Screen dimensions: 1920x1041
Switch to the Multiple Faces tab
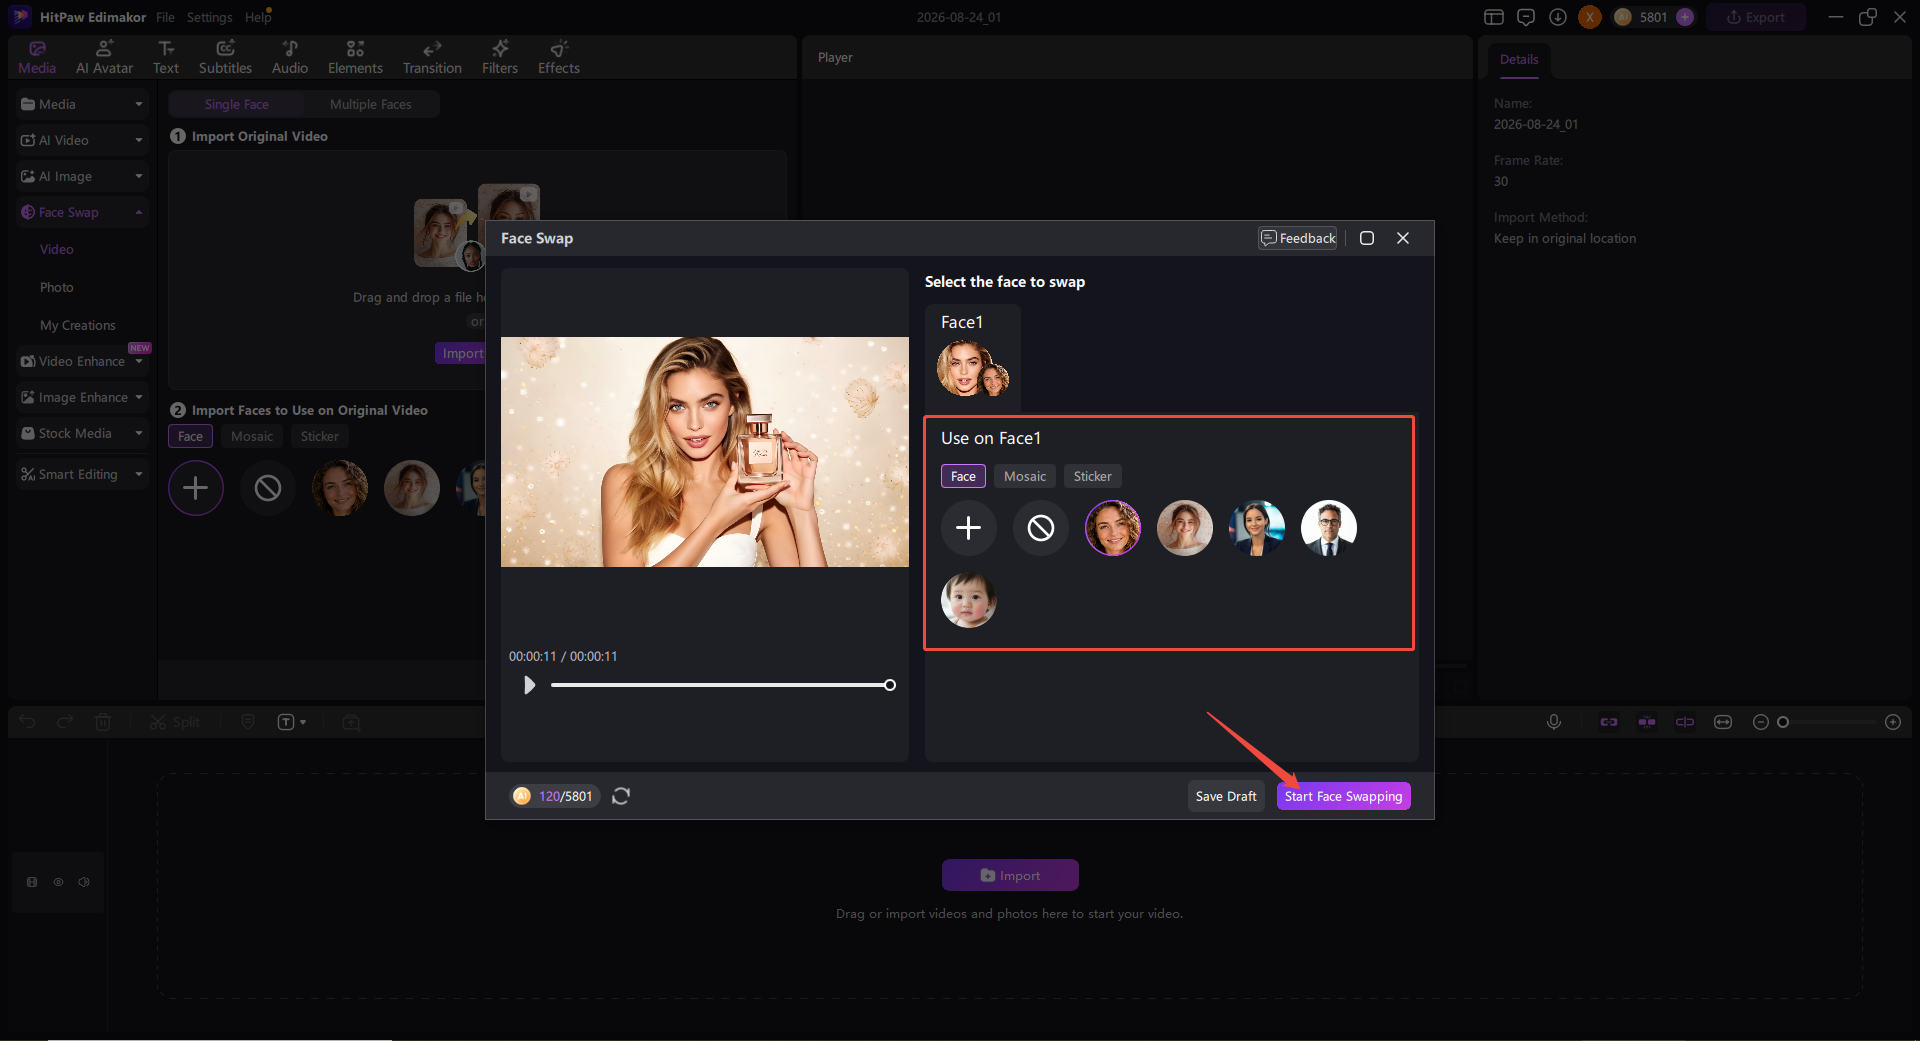[371, 104]
